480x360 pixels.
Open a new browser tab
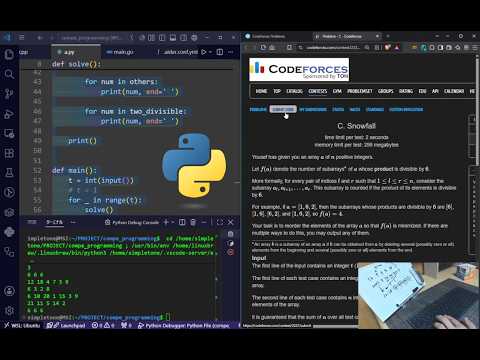388,36
